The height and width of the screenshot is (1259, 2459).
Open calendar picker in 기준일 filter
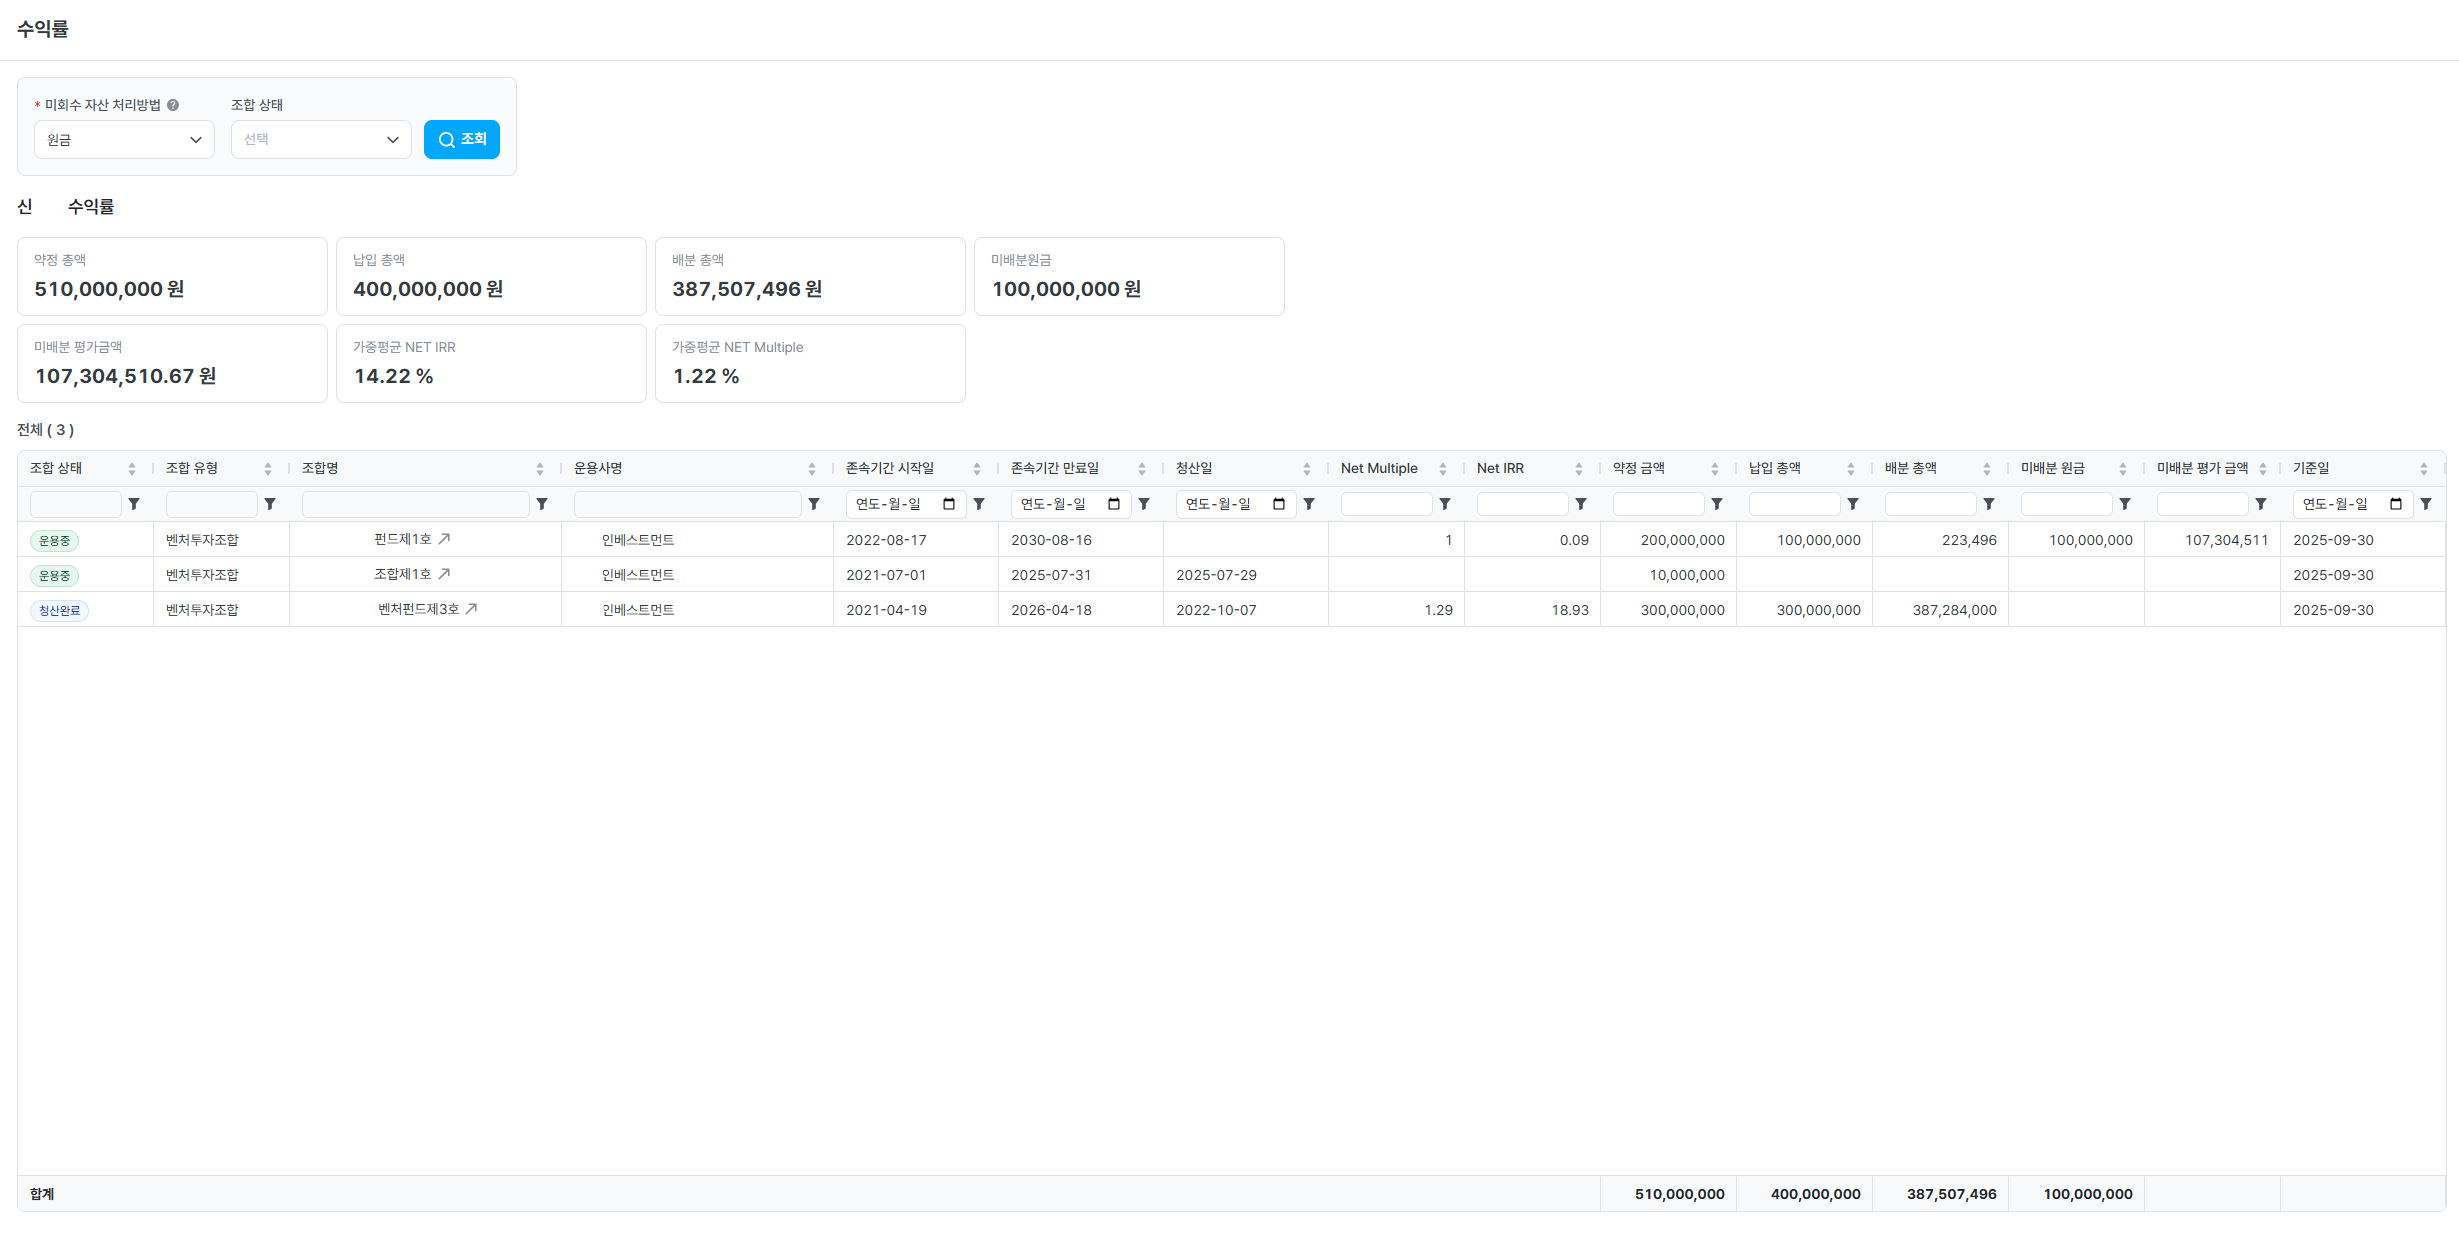2396,505
